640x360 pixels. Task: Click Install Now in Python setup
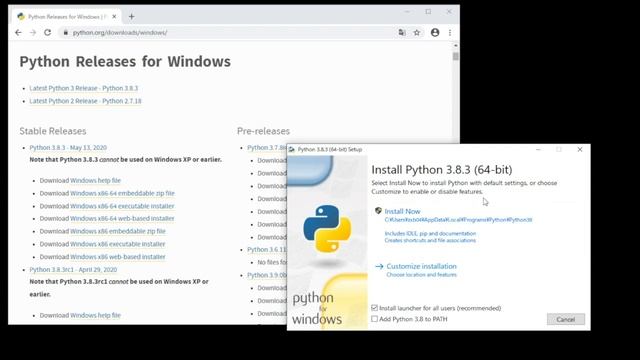(x=402, y=211)
